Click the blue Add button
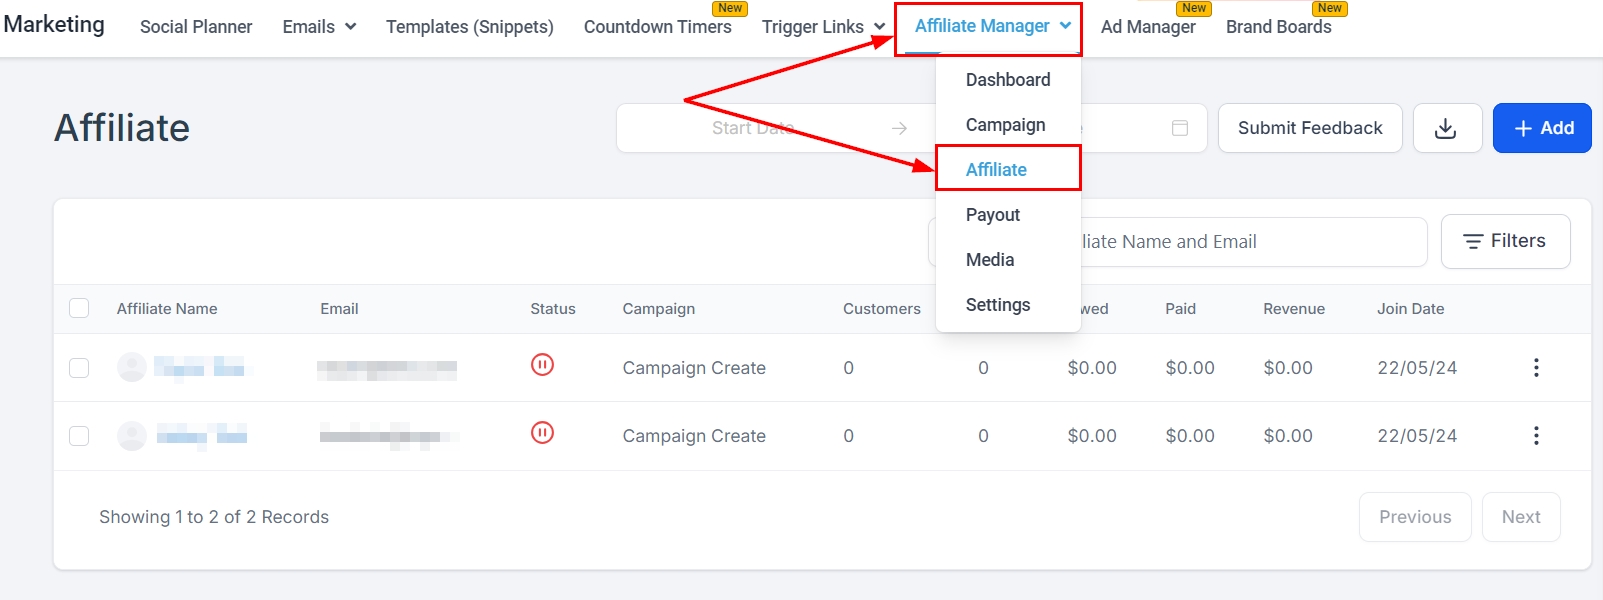Screen dimensions: 1603x600 click(x=1542, y=128)
